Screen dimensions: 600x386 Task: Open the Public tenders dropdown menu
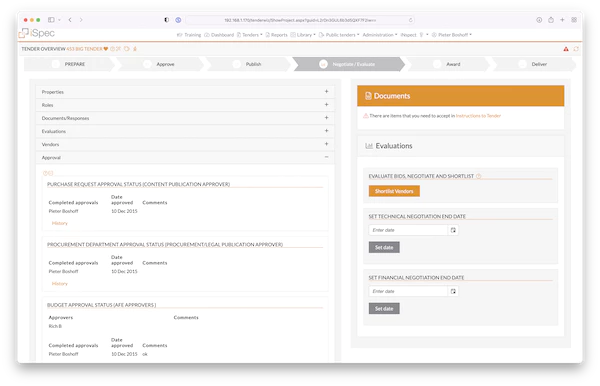pos(339,35)
